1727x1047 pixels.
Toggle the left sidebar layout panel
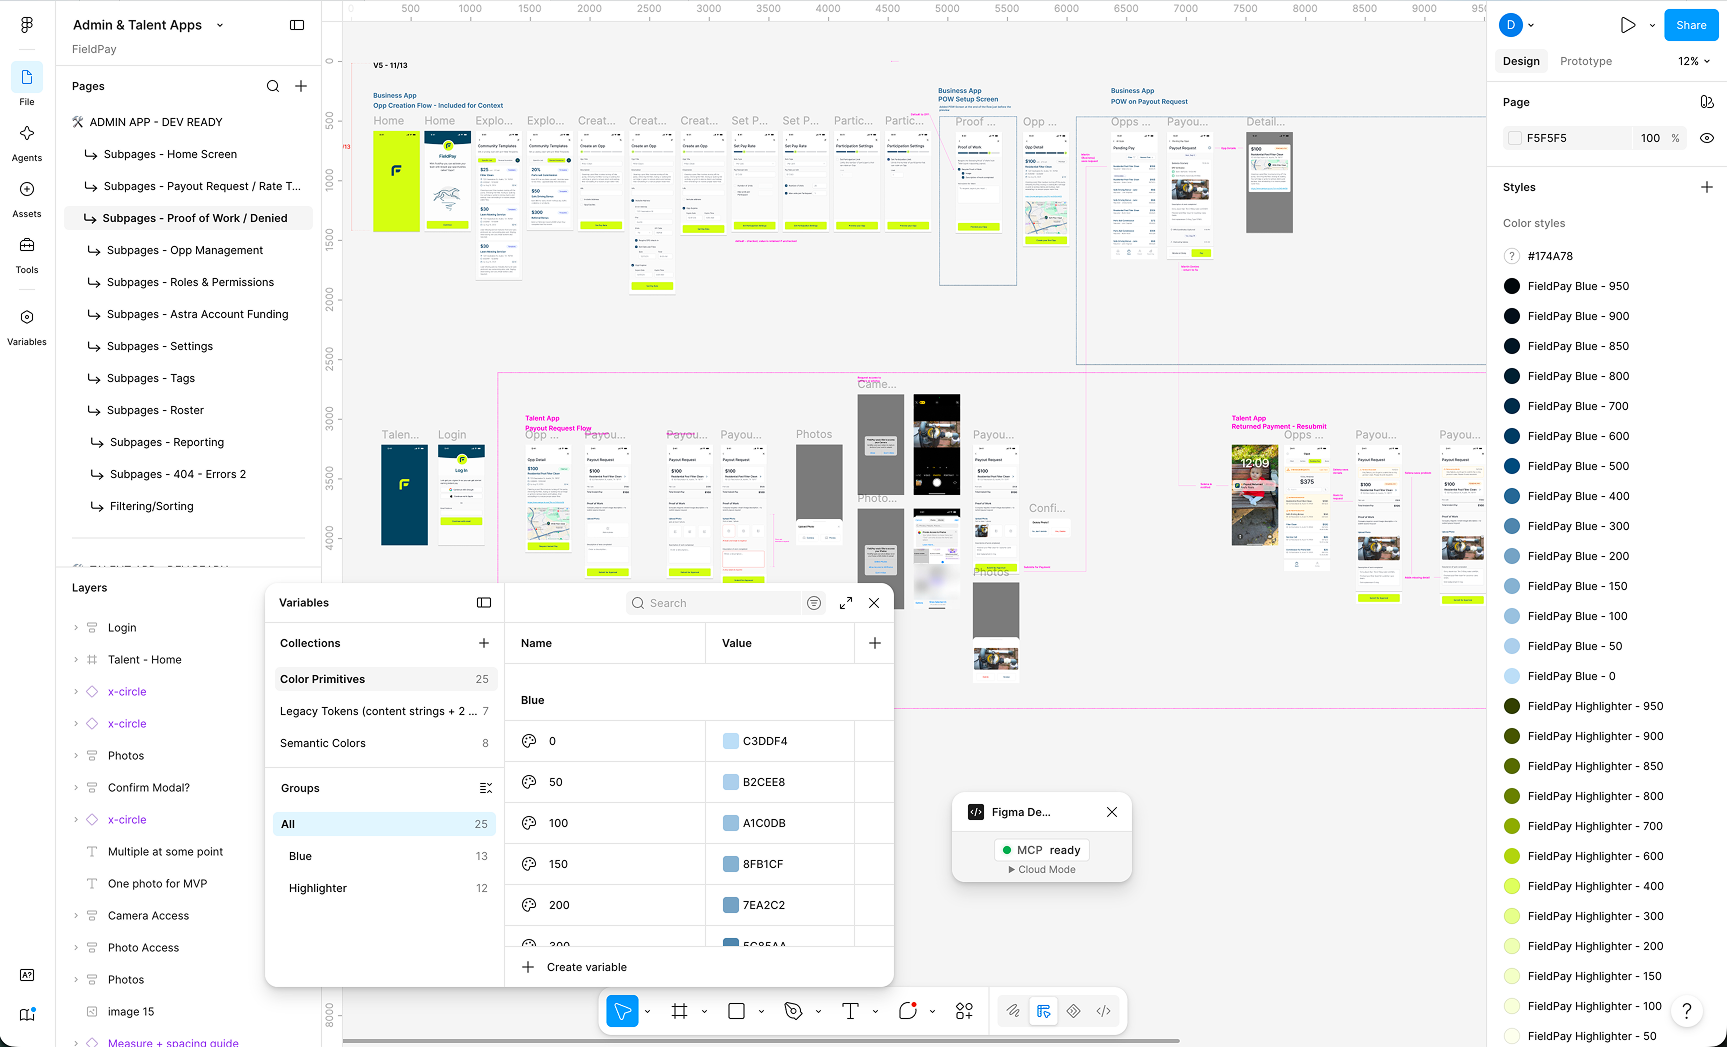coord(297,25)
